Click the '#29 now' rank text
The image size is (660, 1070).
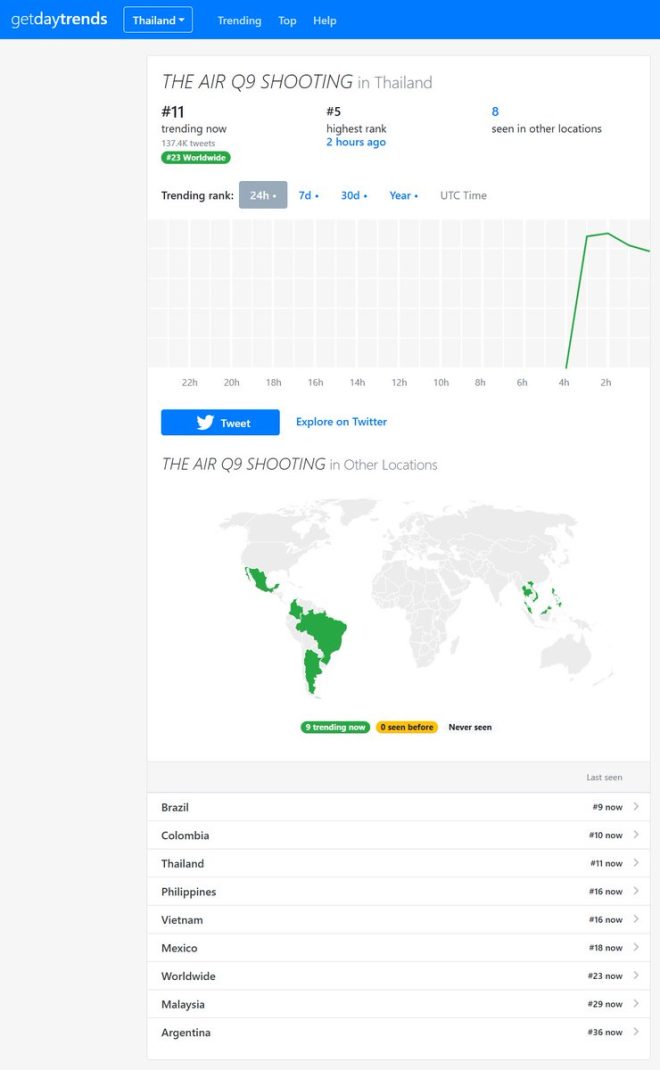click(x=605, y=1004)
